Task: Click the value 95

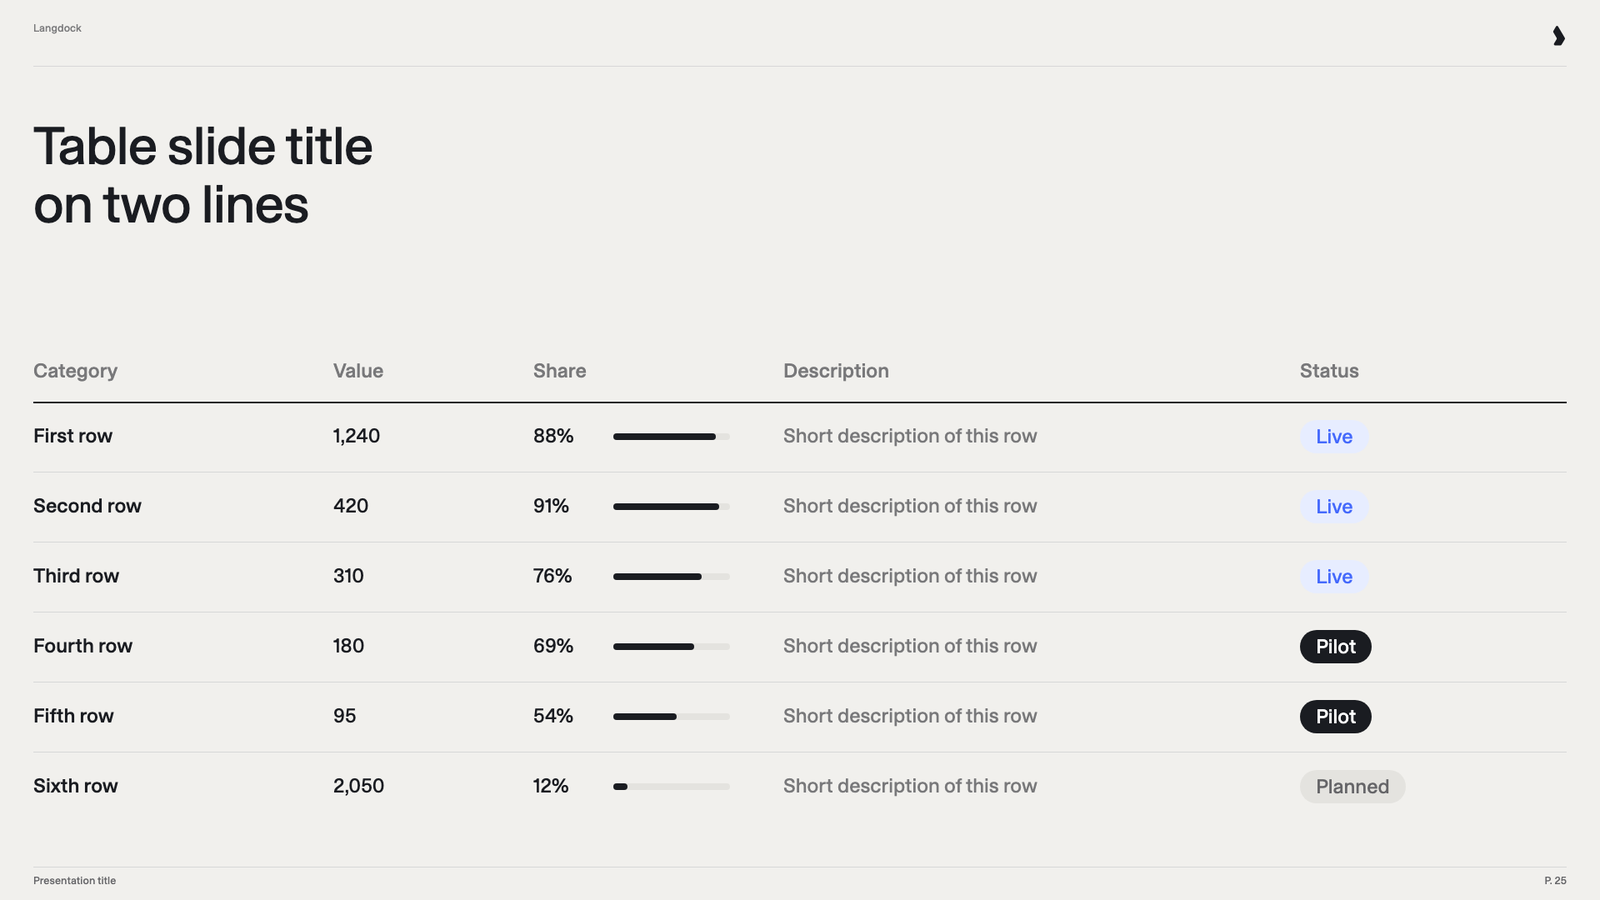Action: [x=344, y=716]
